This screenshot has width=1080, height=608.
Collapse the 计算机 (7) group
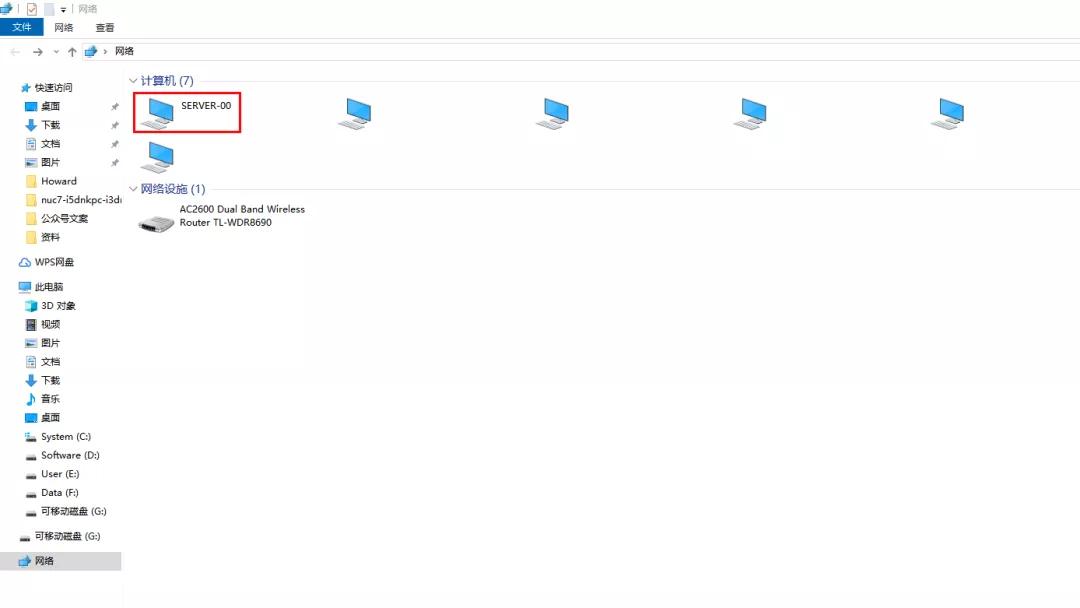pyautogui.click(x=133, y=81)
